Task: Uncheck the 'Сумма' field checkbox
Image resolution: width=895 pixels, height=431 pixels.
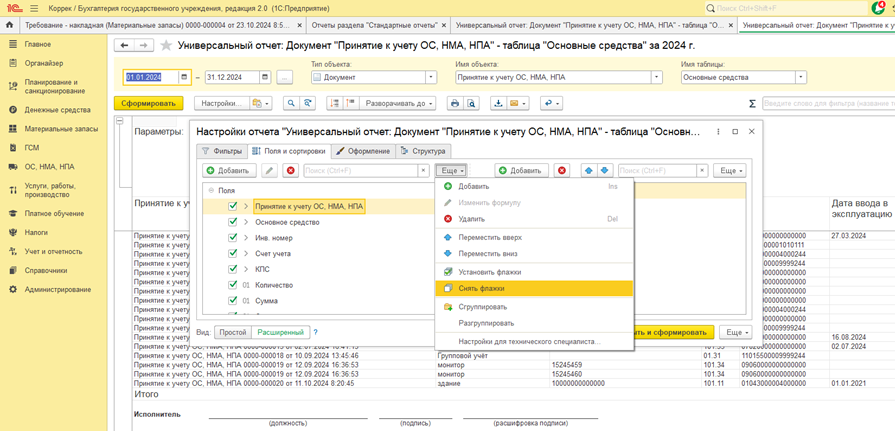Action: click(x=232, y=300)
